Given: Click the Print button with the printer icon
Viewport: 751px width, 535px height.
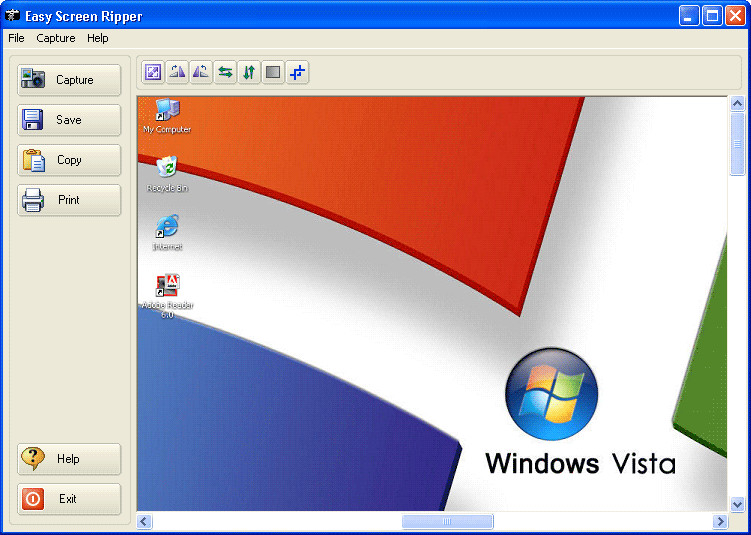Looking at the screenshot, I should coord(69,200).
